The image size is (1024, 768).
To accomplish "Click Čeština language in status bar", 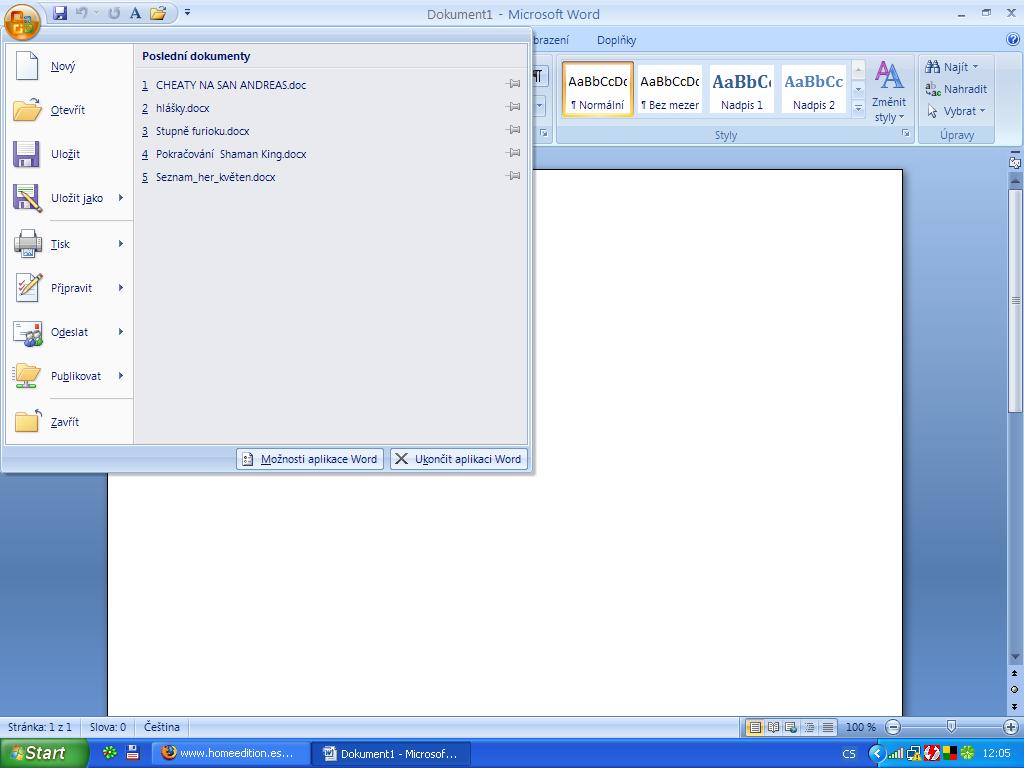I will pos(161,726).
